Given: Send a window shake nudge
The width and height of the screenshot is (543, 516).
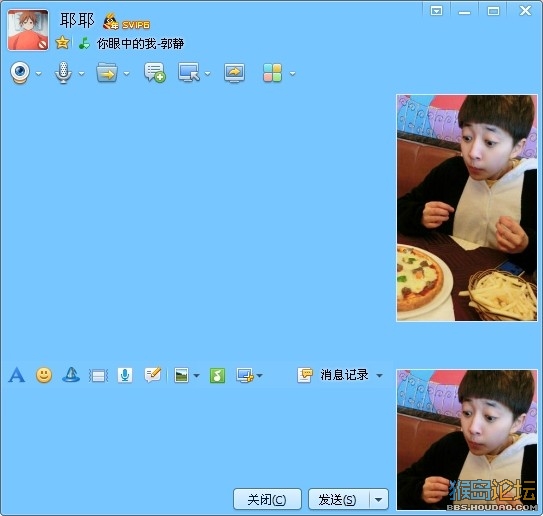Looking at the screenshot, I should (98, 376).
